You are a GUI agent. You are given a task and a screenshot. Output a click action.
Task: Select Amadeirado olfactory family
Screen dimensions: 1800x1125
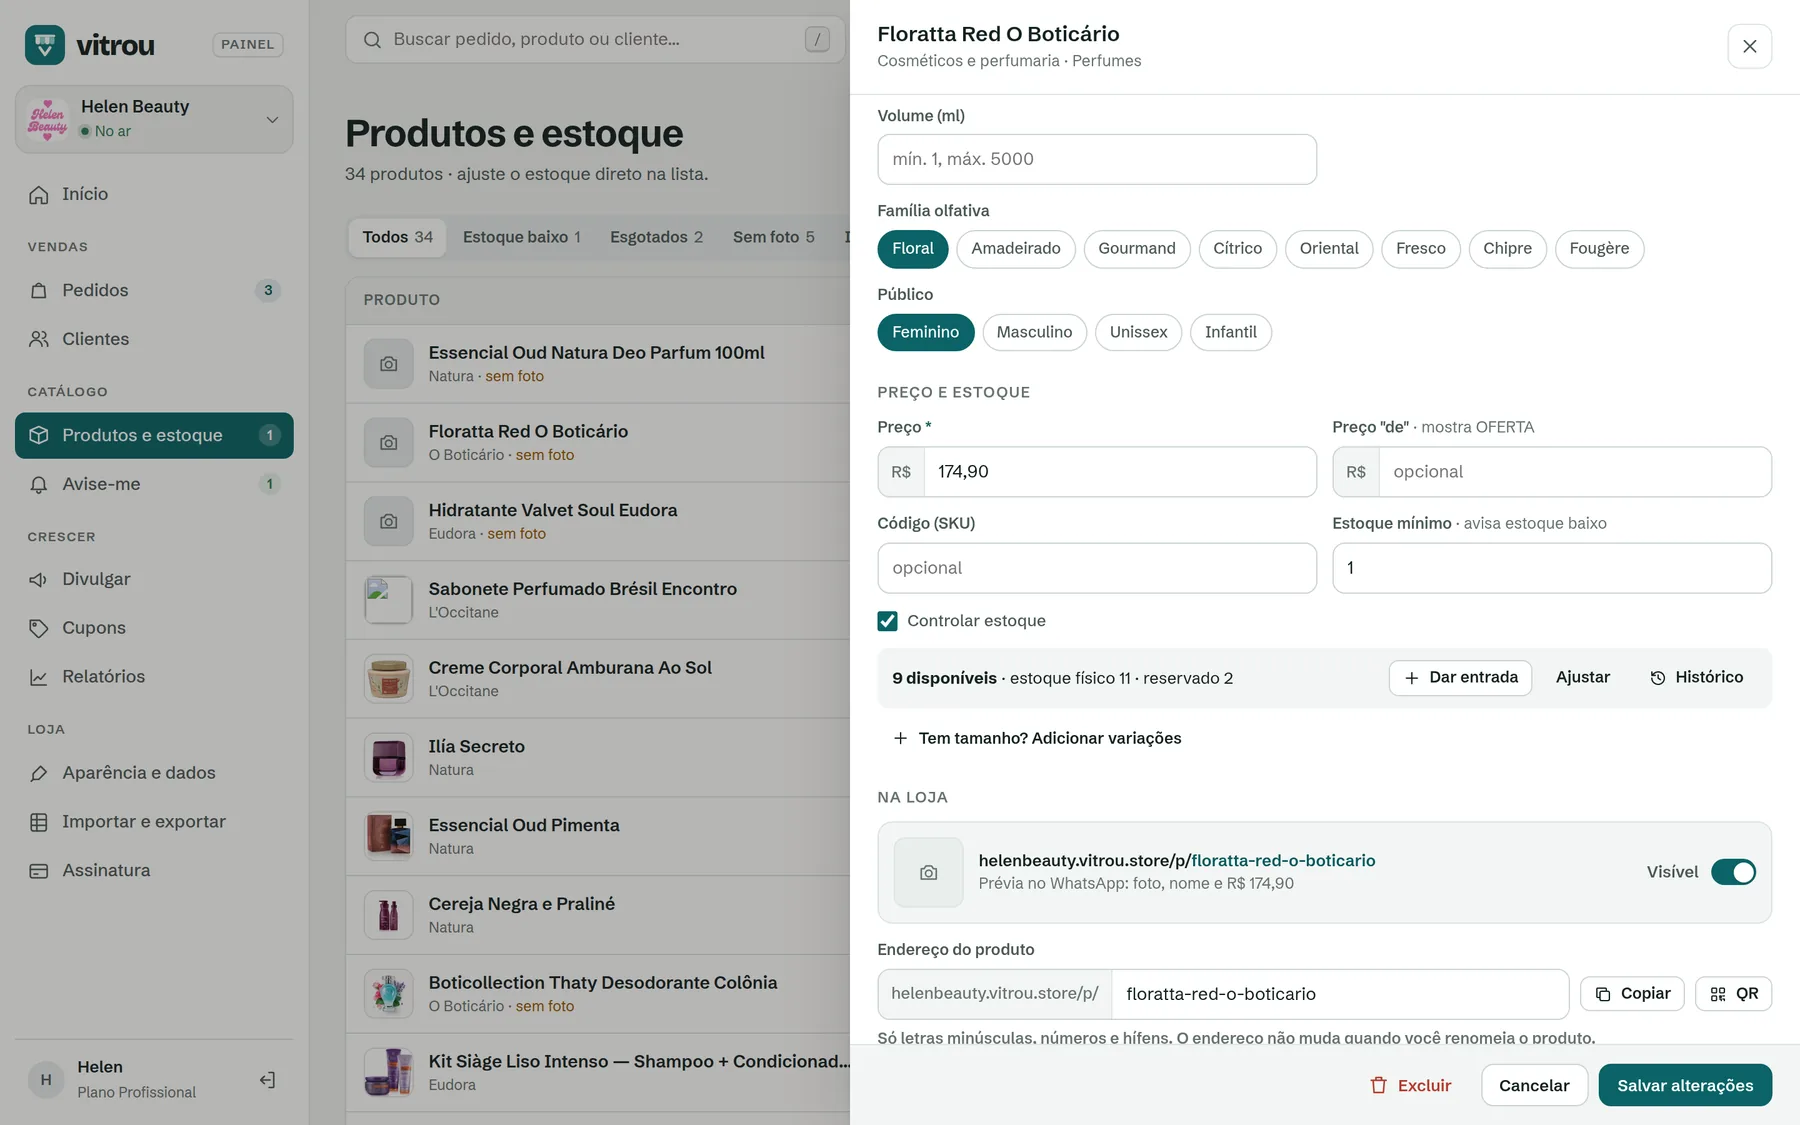click(1016, 249)
